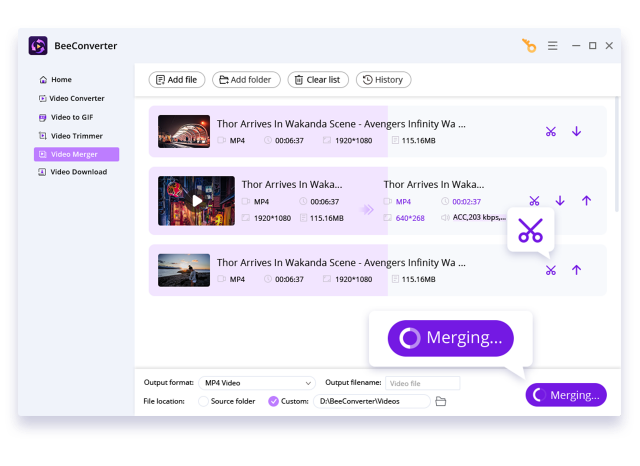640x466 pixels.
Task: Switch to Video Trimmer in sidebar
Action: coord(76,136)
